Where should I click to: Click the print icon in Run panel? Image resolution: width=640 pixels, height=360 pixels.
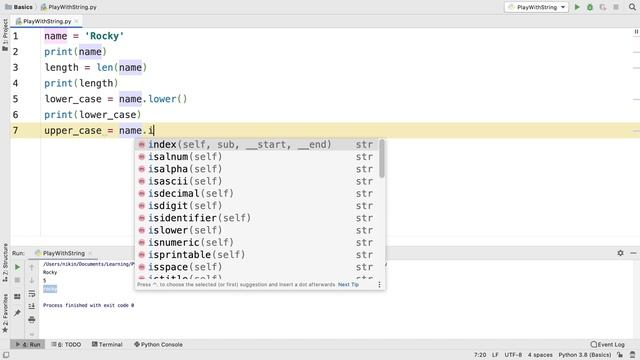coord(32,319)
